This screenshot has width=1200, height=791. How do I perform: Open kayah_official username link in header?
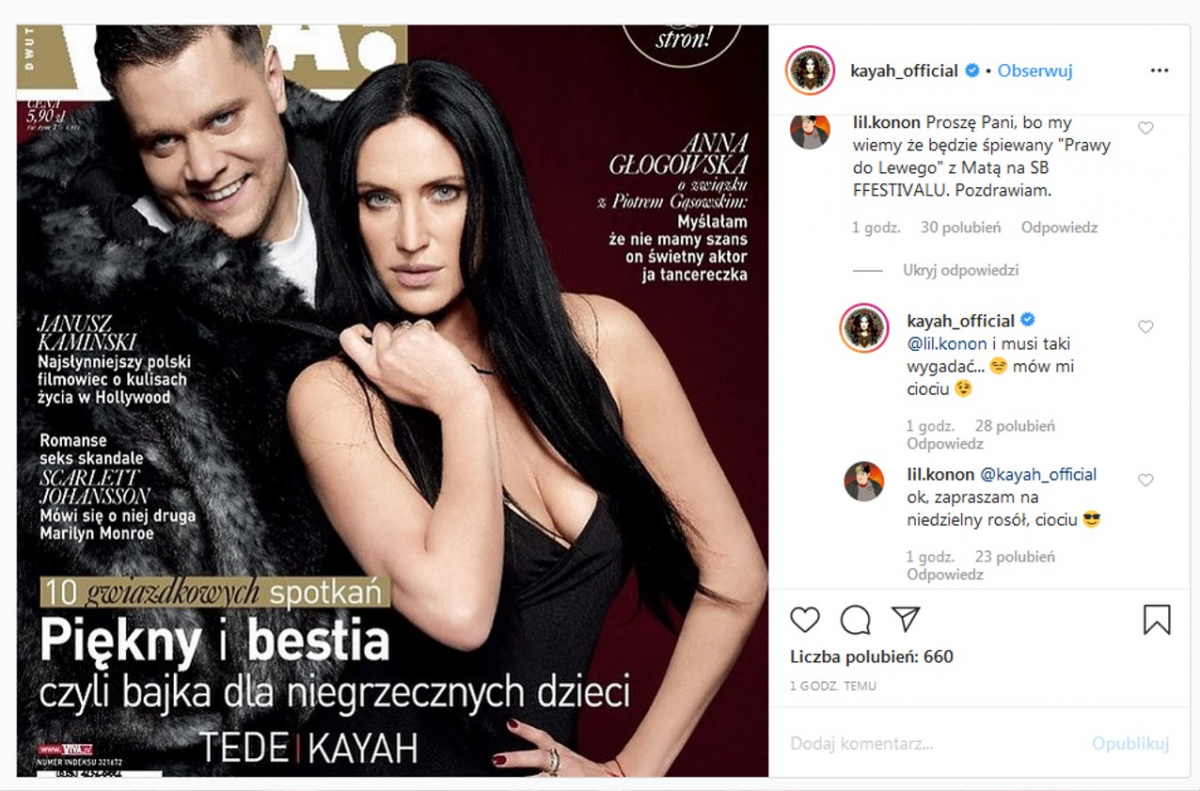tap(904, 71)
